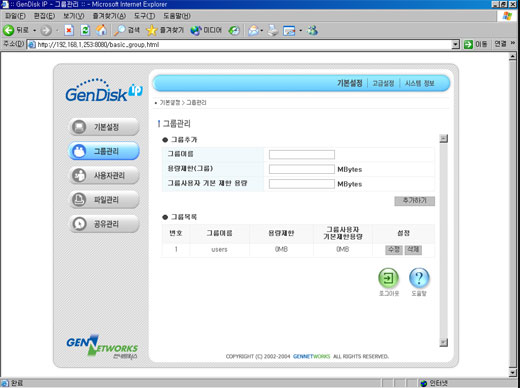The height and width of the screenshot is (388, 520).
Task: Click 수정 edit button for users group
Action: [394, 250]
